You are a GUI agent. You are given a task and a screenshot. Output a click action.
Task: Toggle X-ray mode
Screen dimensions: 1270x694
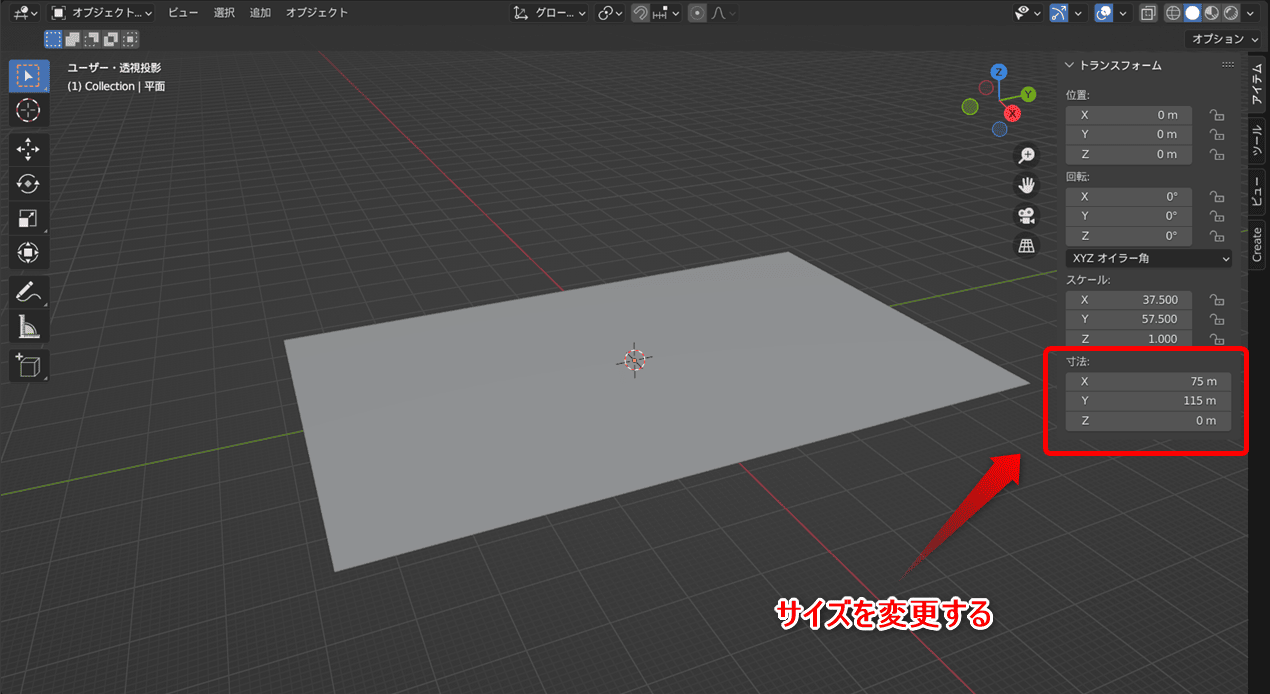point(1148,13)
